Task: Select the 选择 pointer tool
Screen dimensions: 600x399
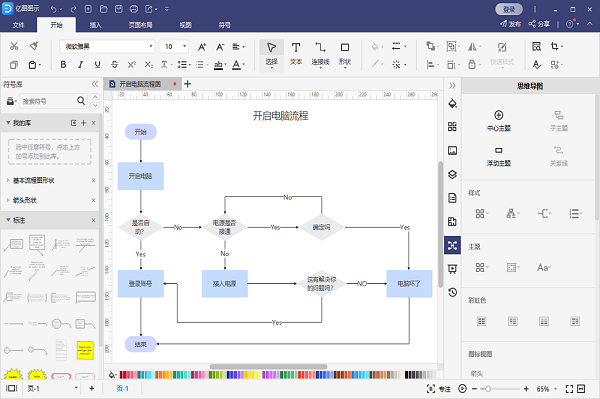Action: [x=272, y=55]
